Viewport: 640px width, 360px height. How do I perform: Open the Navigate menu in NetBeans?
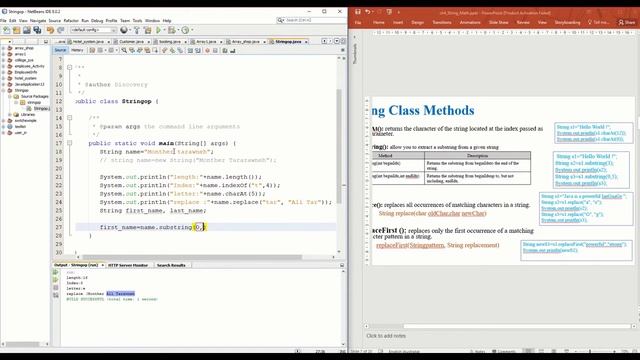click(x=38, y=20)
